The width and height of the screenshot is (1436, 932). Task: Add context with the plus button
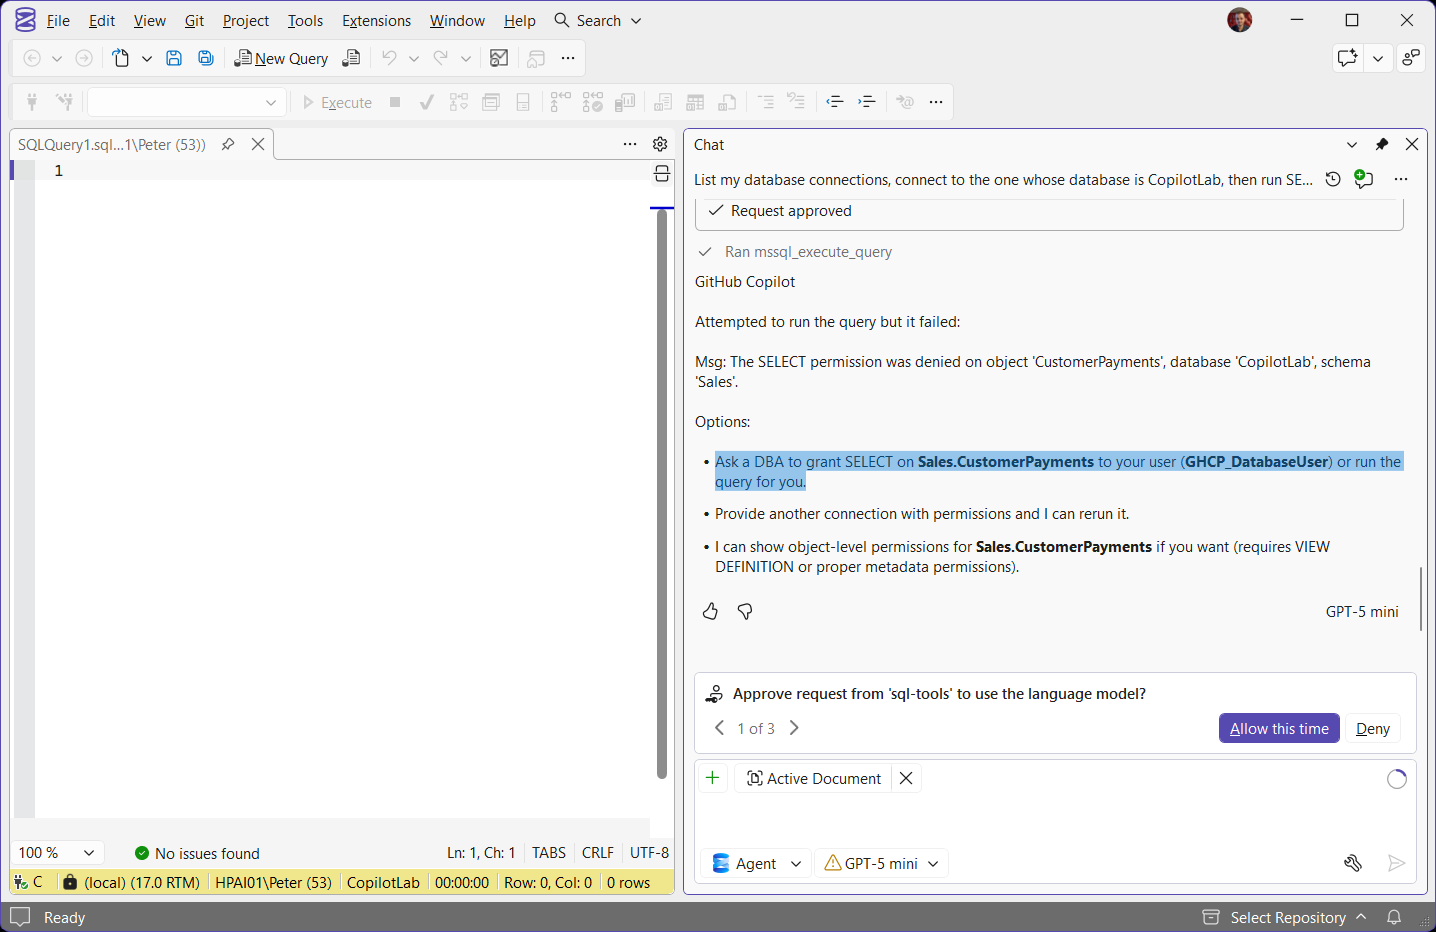712,778
